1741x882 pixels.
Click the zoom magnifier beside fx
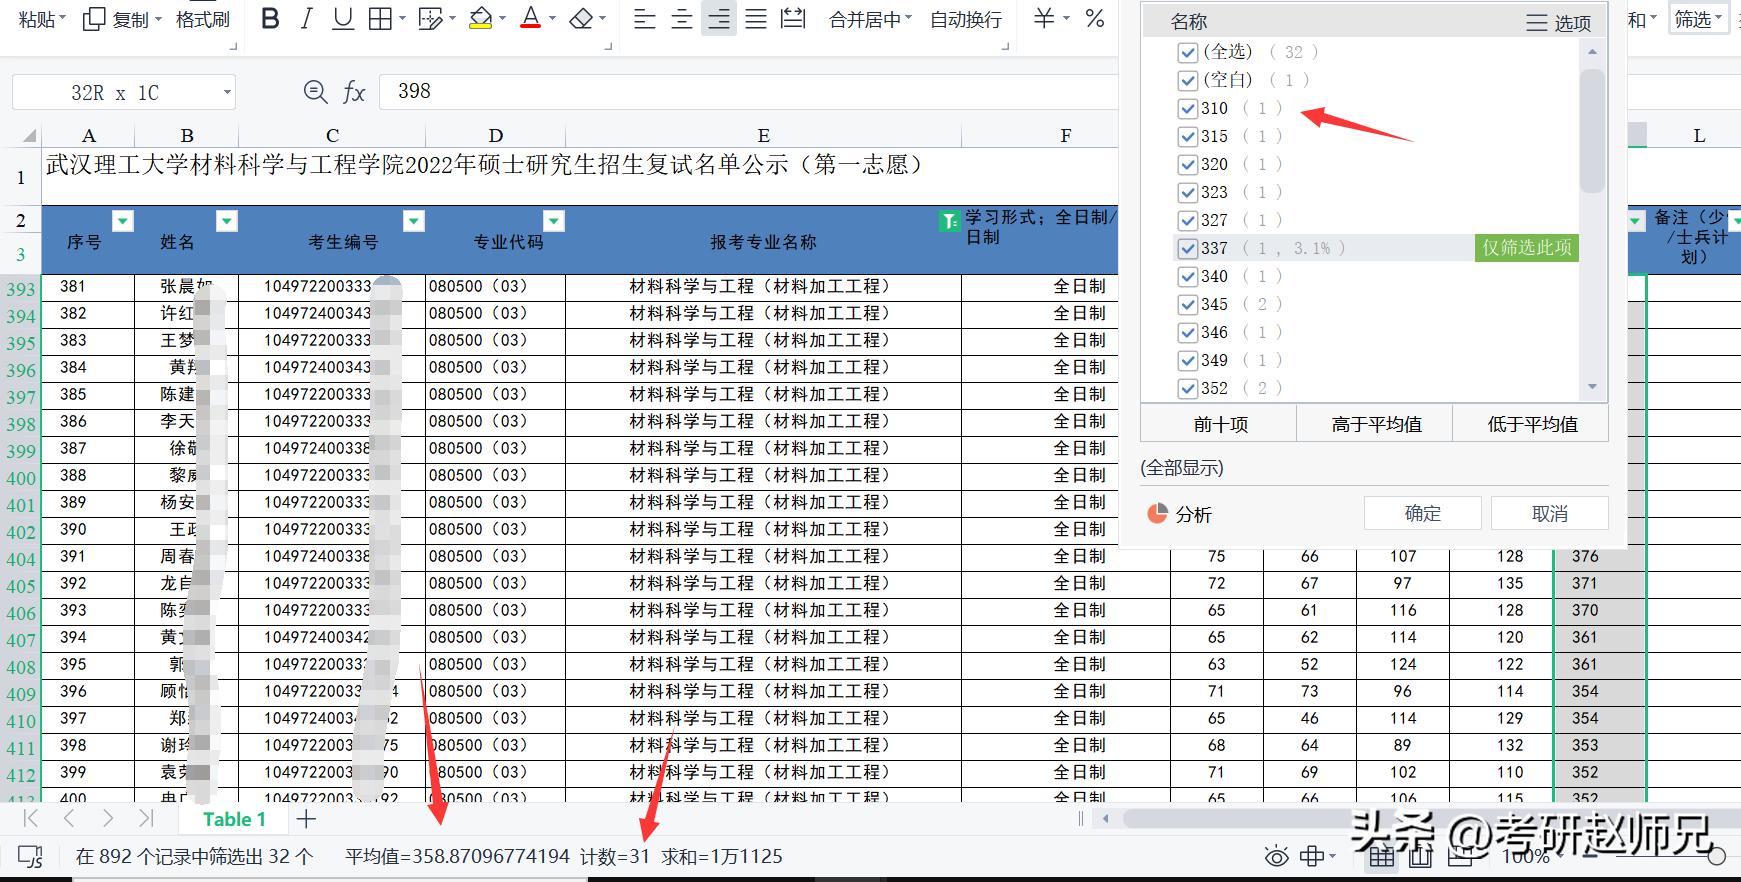(x=315, y=92)
